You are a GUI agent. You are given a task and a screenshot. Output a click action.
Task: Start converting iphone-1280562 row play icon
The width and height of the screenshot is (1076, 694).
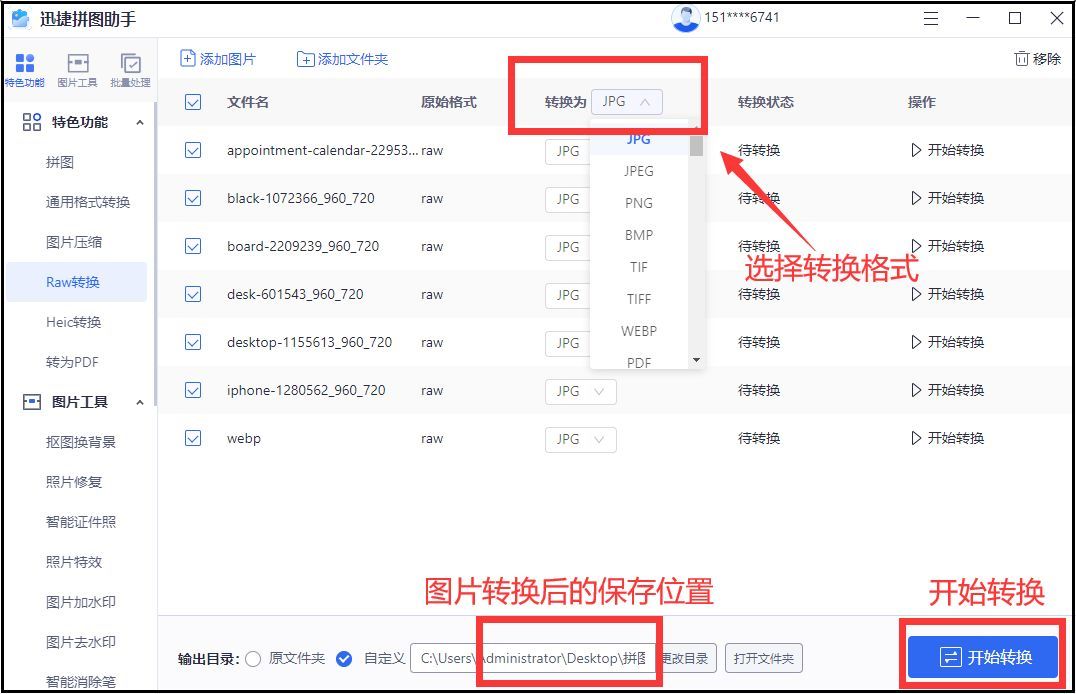[916, 391]
